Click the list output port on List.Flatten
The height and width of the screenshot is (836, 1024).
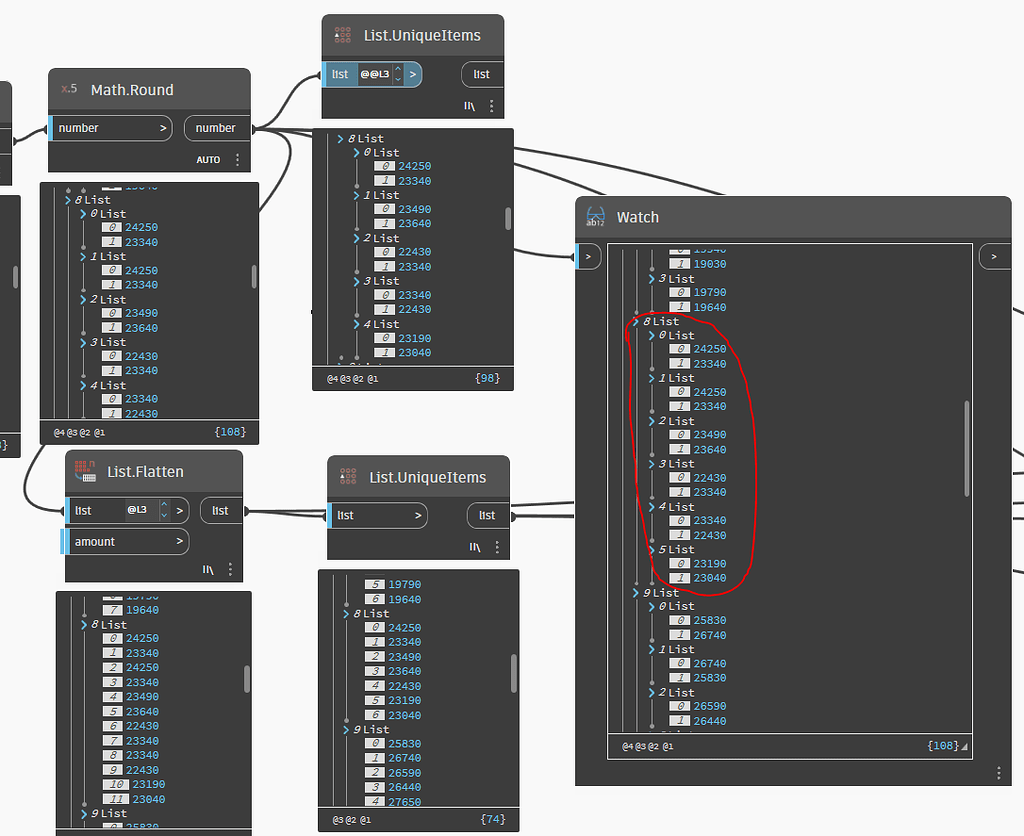click(x=221, y=510)
